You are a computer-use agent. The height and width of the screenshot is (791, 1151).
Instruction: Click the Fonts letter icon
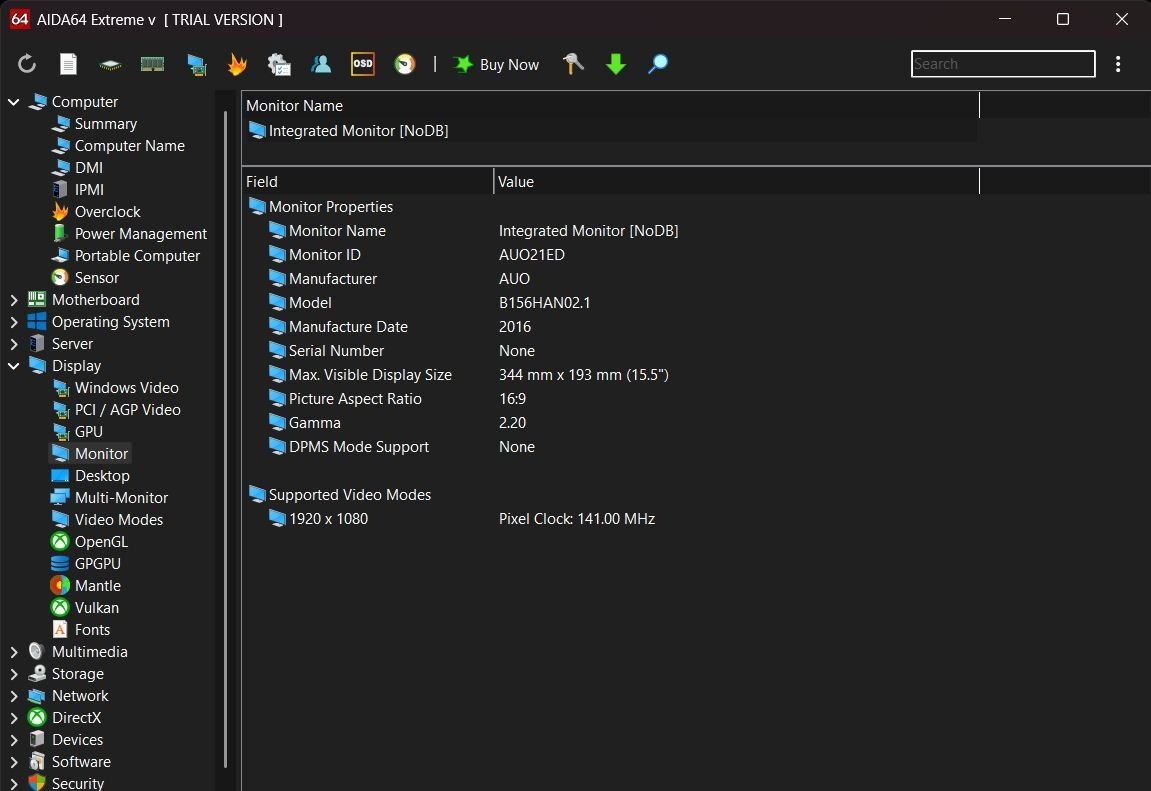coord(60,630)
